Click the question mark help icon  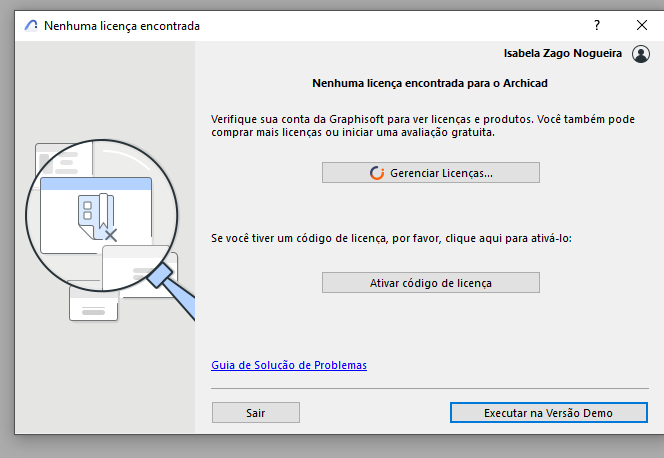(597, 25)
